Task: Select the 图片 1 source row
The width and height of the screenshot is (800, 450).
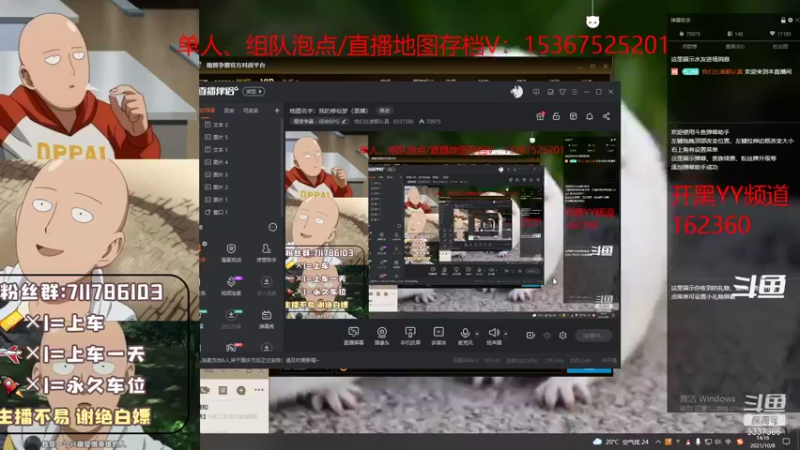Action: [240, 199]
